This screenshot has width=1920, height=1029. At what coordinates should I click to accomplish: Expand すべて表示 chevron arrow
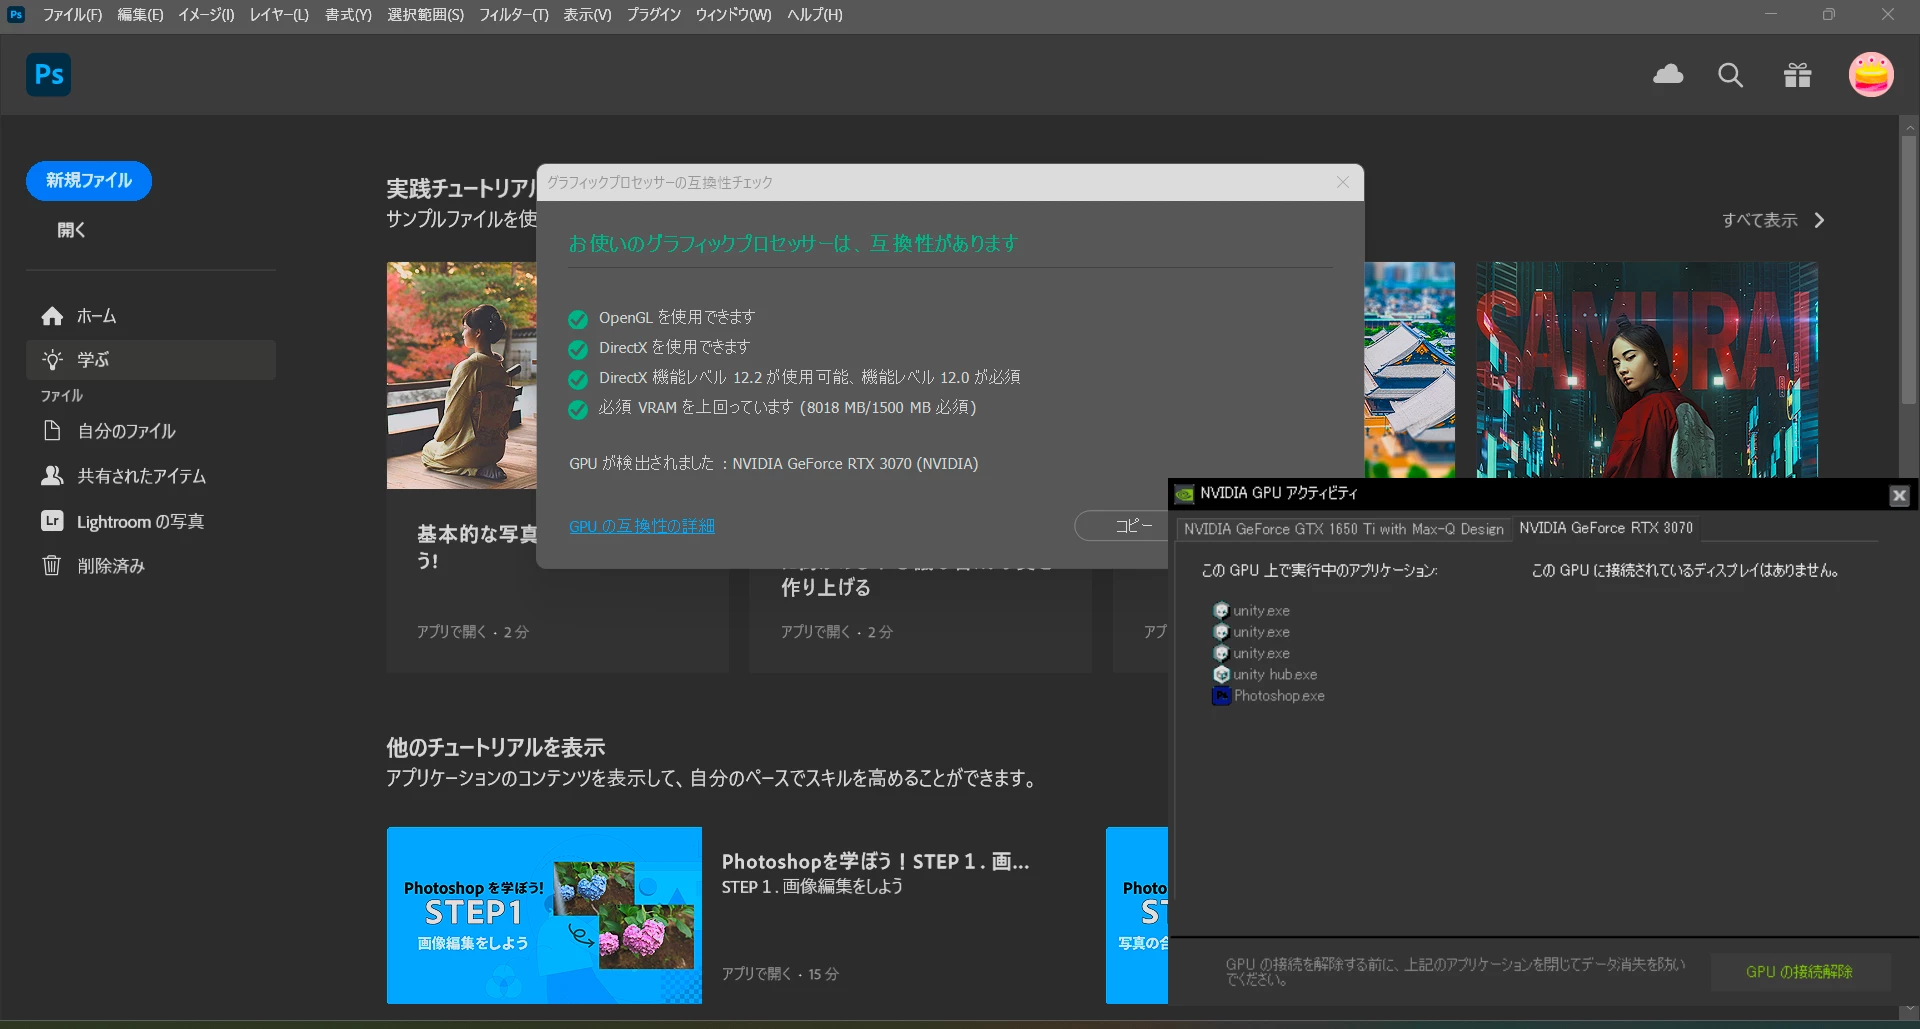tap(1819, 220)
